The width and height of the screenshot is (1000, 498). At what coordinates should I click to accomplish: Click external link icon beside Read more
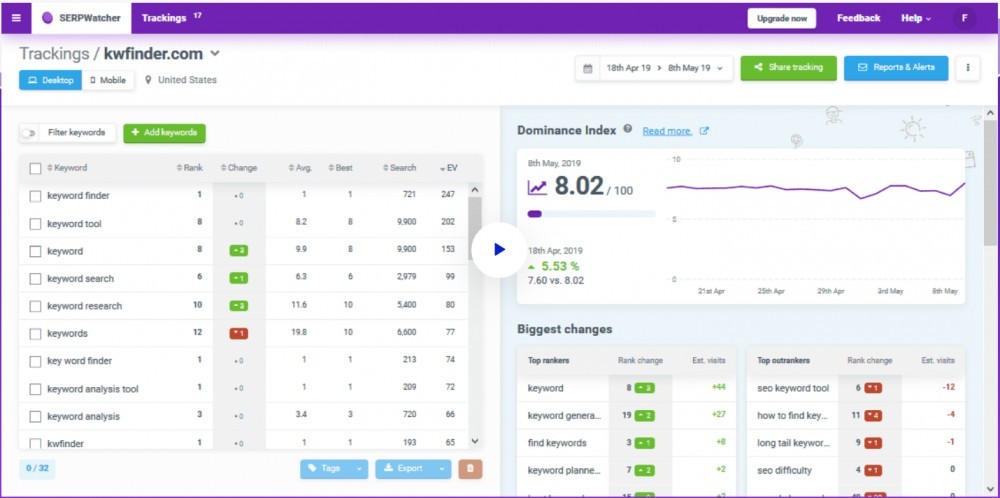(704, 131)
